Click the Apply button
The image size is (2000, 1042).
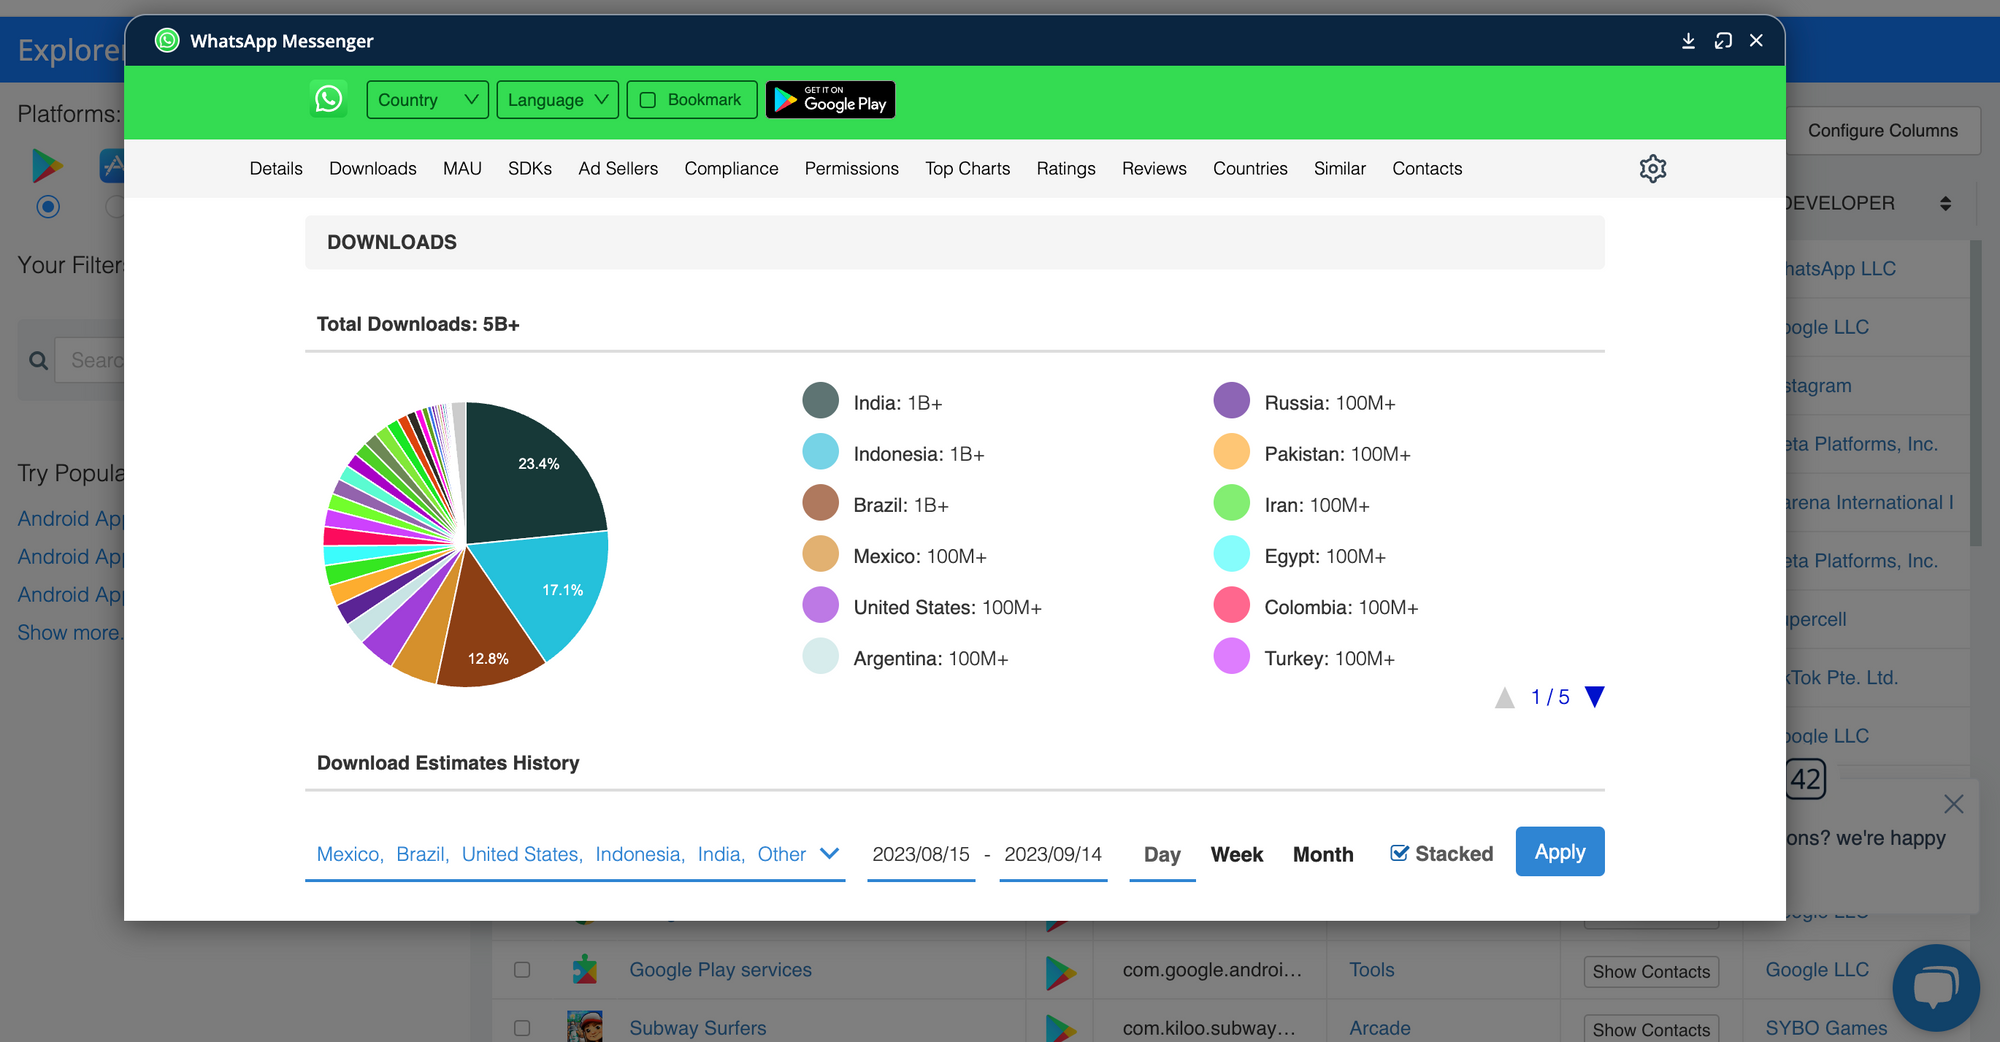(x=1560, y=851)
